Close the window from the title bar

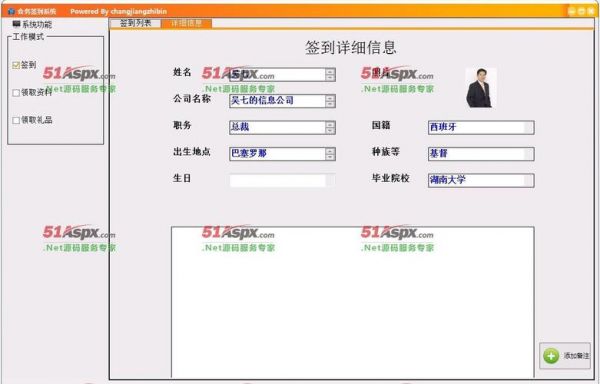590,11
